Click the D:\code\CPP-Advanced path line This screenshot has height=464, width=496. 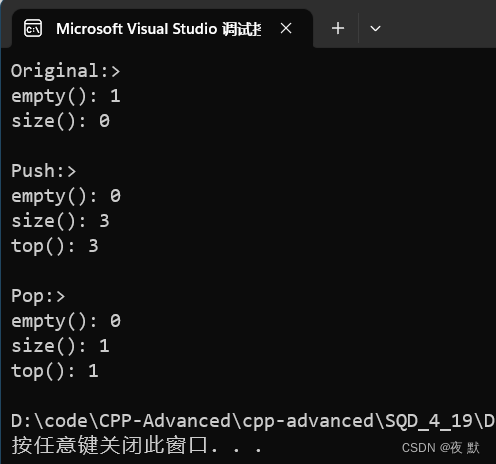point(253,421)
